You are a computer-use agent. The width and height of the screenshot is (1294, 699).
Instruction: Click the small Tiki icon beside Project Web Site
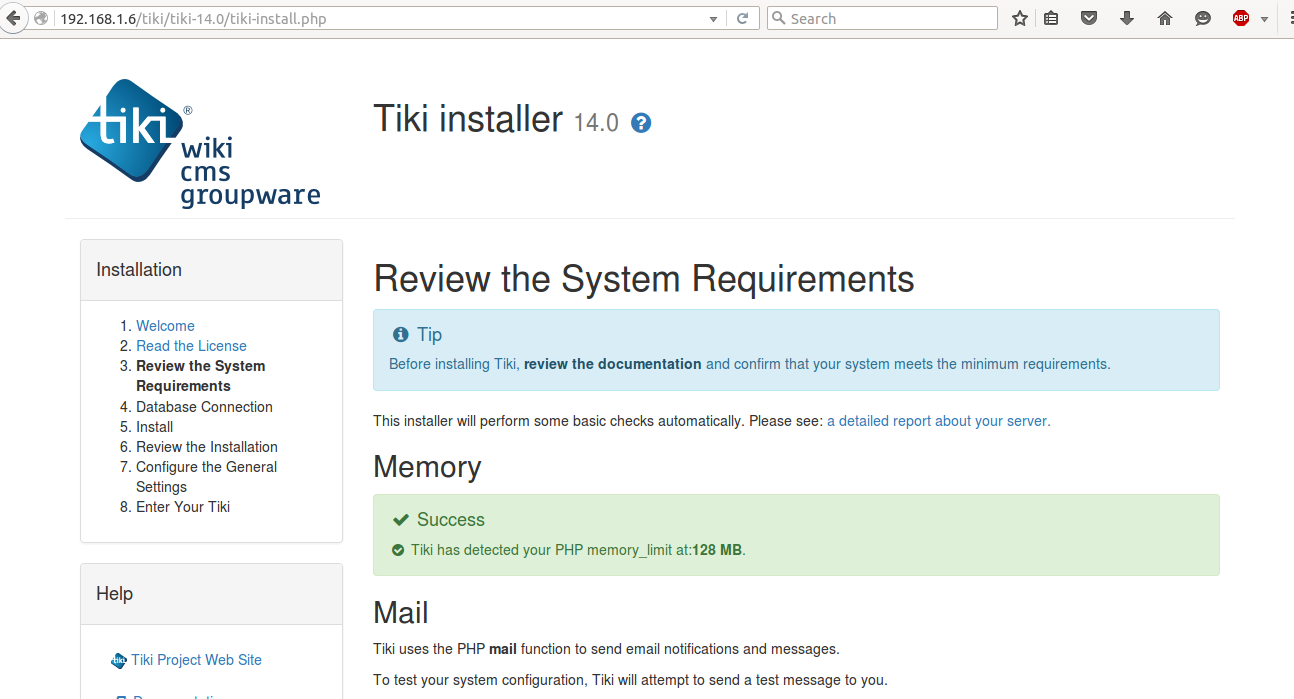(x=119, y=660)
